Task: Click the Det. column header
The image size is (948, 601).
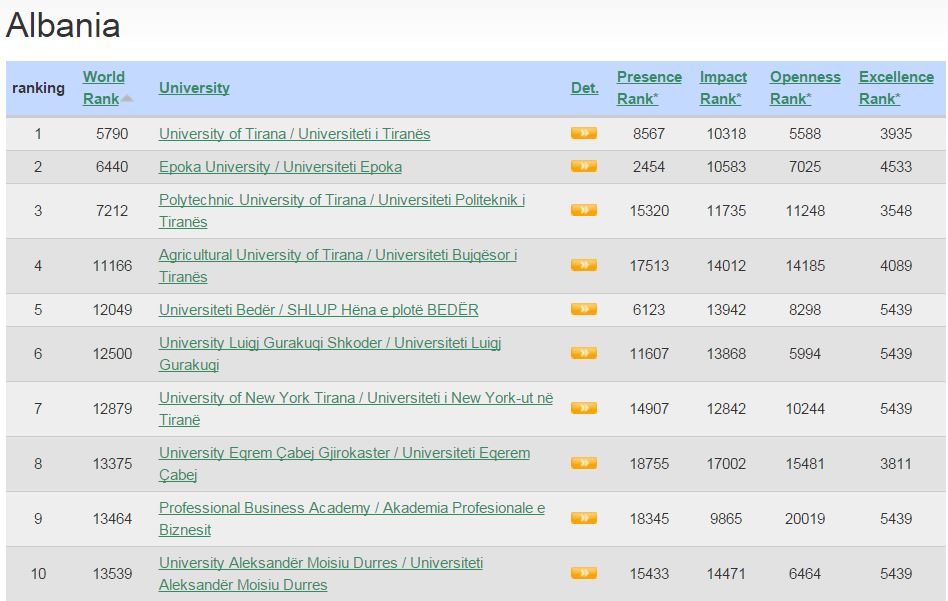Action: point(584,88)
